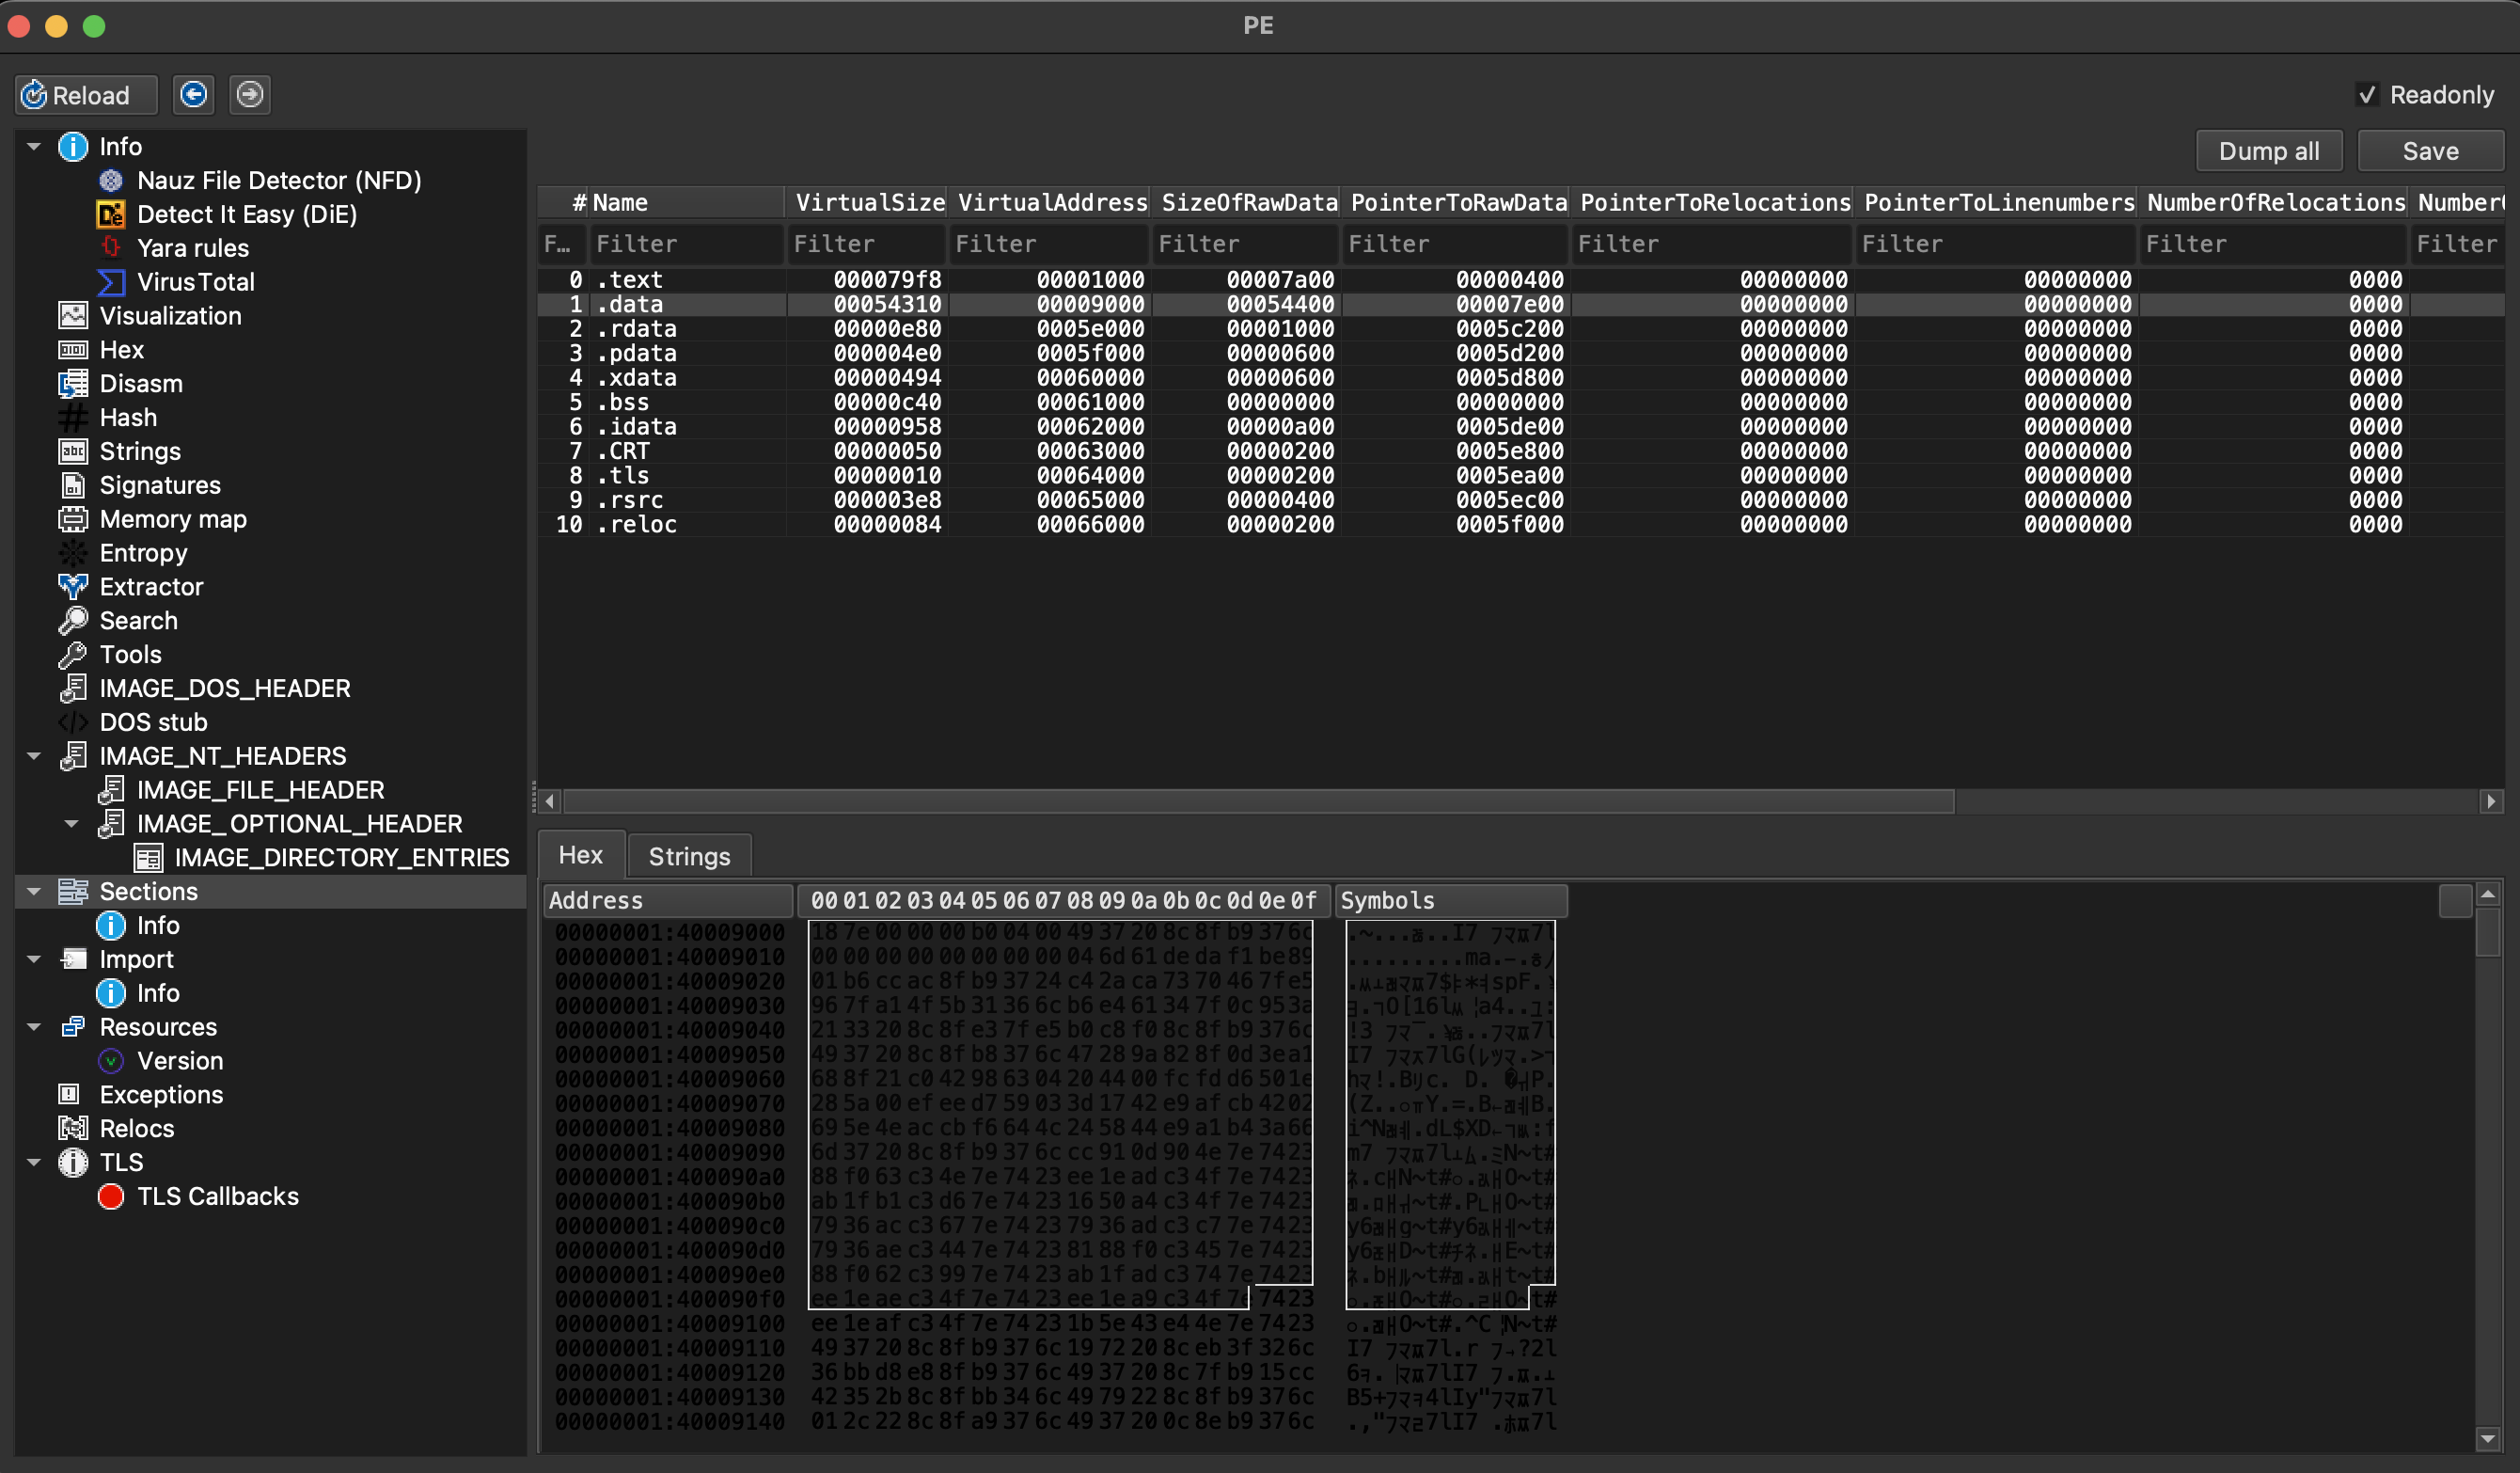Open the Extractor icon
Screen dimensions: 2520x1473
point(73,587)
